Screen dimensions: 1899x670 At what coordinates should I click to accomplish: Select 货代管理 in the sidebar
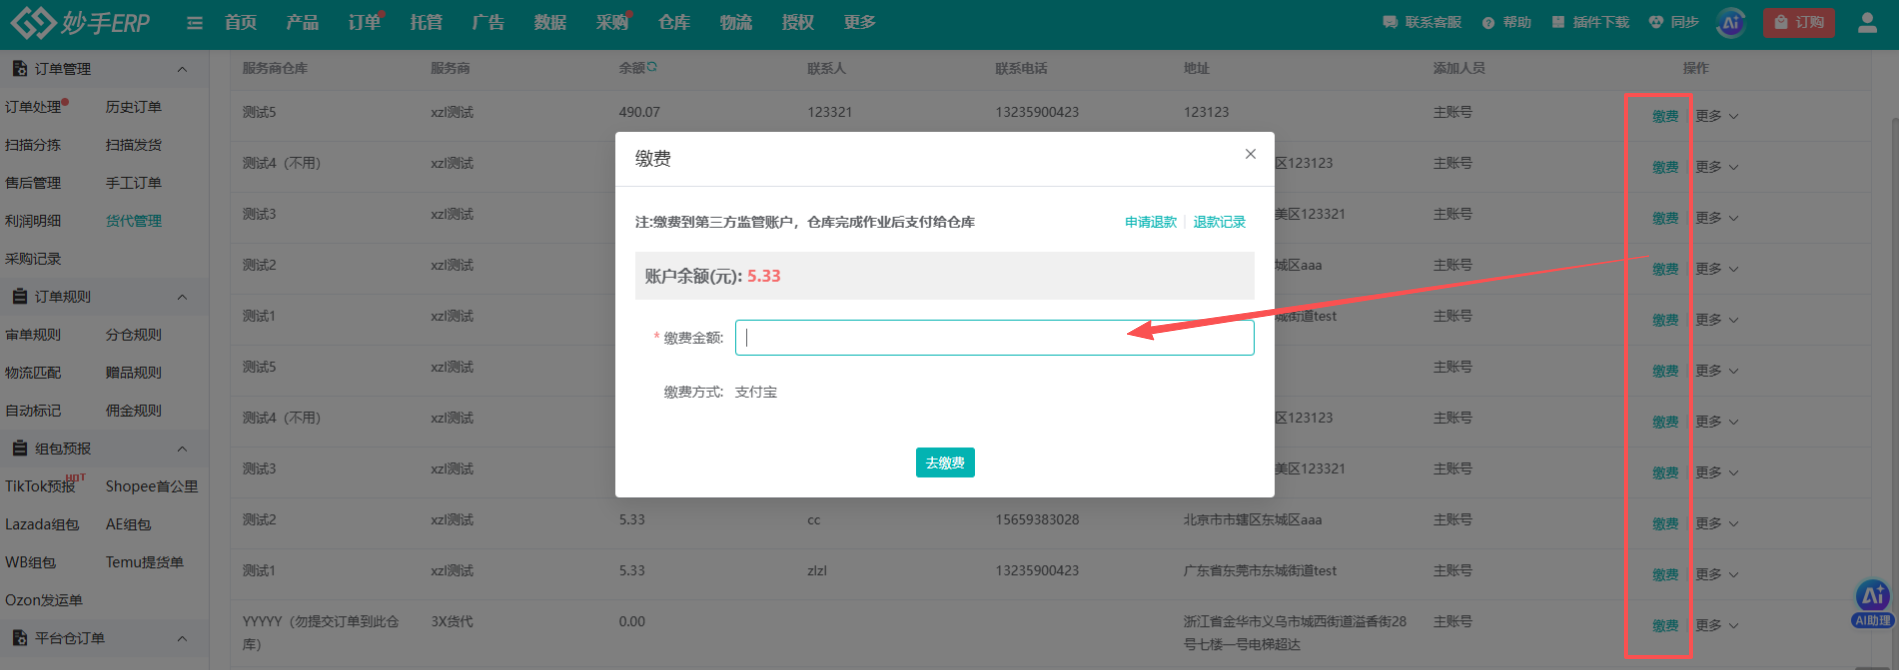(134, 221)
